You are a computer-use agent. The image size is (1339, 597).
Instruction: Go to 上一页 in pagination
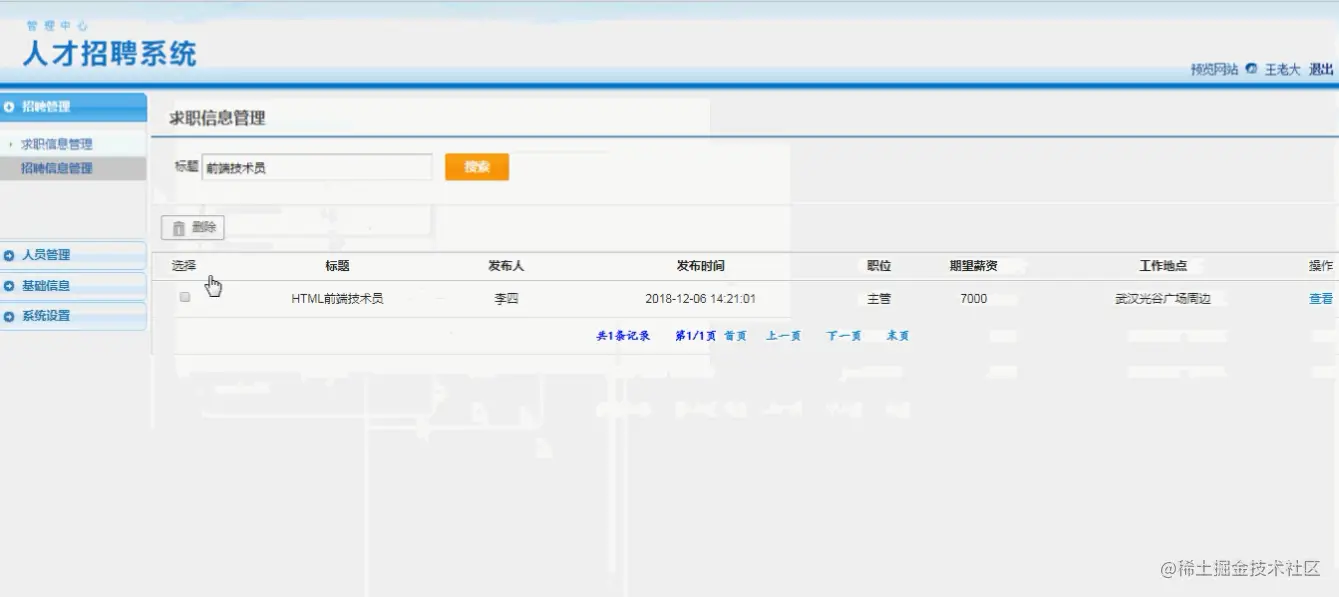tap(783, 336)
